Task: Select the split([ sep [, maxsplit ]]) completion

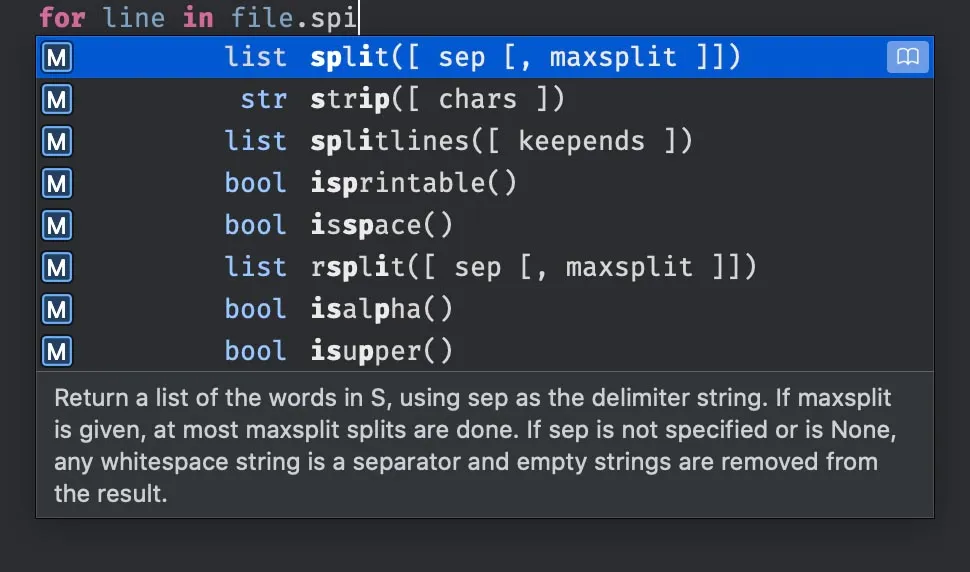Action: click(x=485, y=58)
